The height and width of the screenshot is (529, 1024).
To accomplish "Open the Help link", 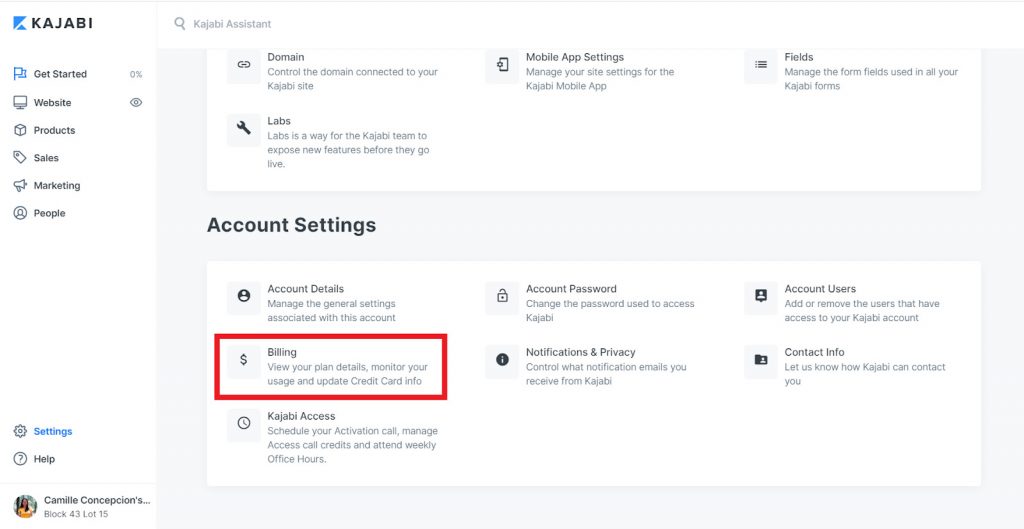I will tap(35, 459).
